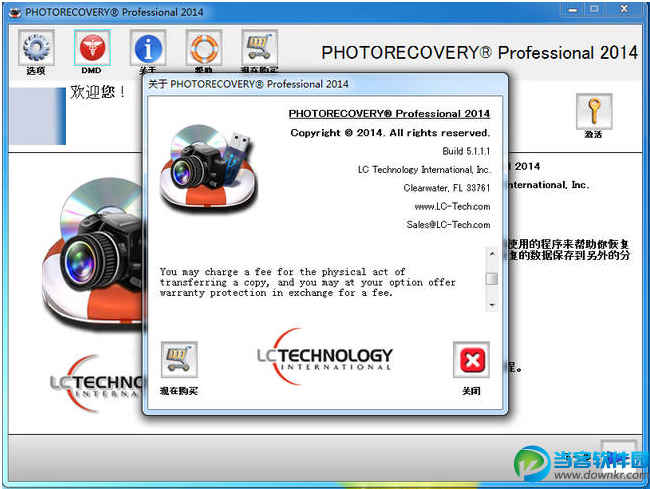Open the About info icon in toolbar
Screen dimensions: 650x489
[x=148, y=48]
